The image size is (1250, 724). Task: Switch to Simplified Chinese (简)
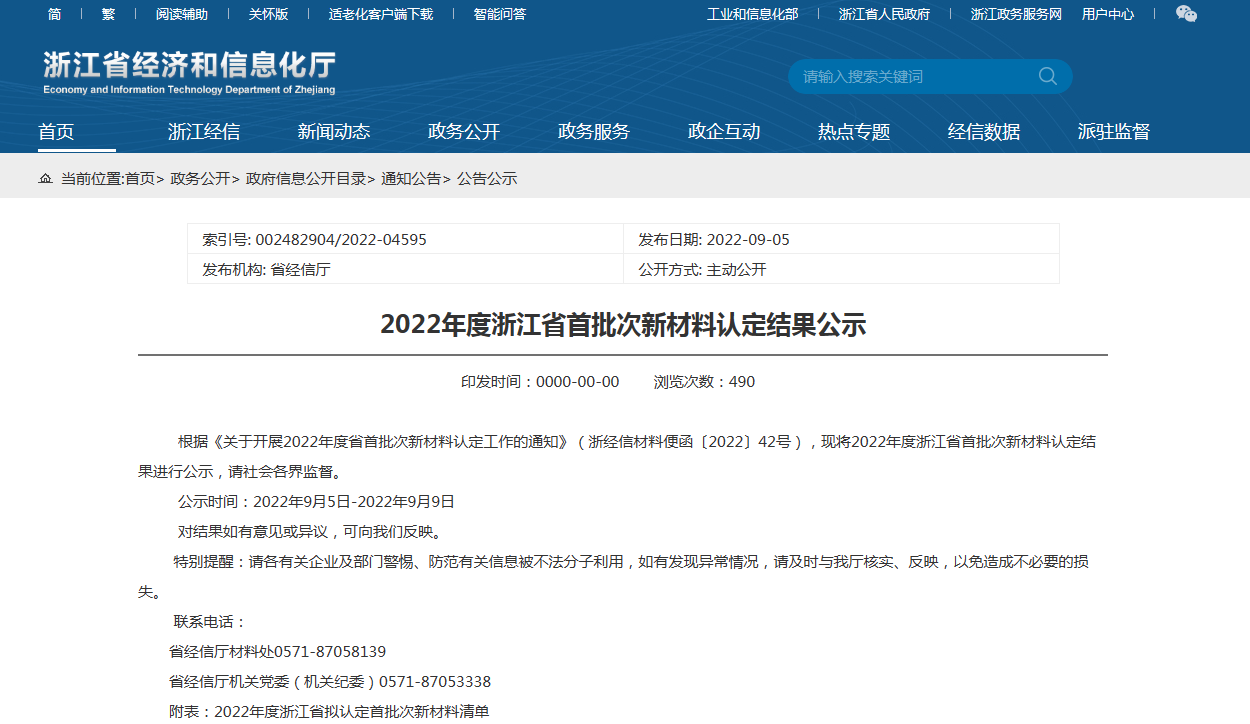point(54,14)
